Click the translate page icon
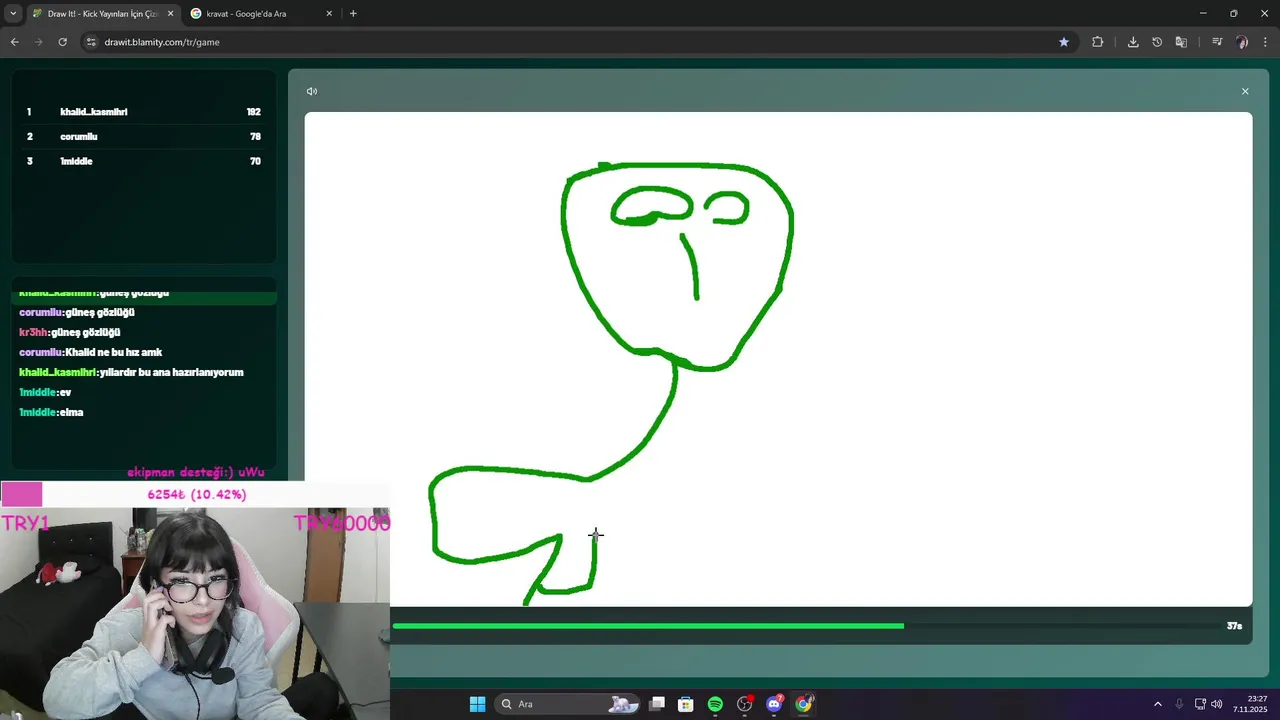Image resolution: width=1280 pixels, height=720 pixels. tap(1181, 42)
